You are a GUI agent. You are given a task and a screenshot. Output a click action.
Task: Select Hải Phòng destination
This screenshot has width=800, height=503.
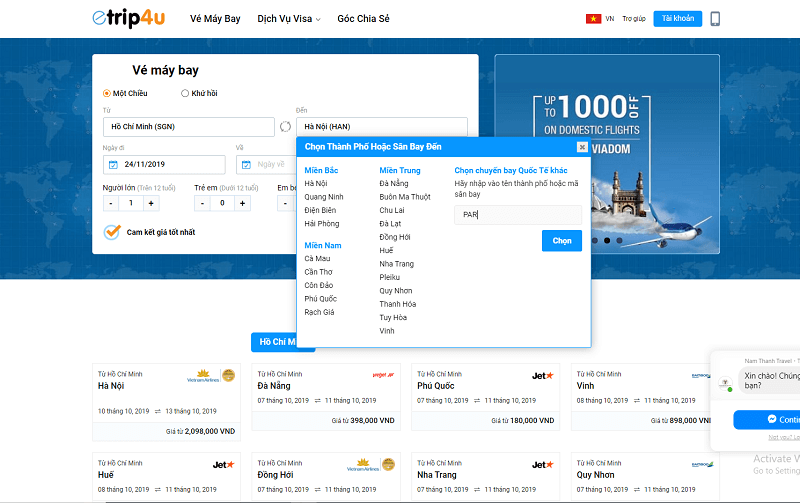click(x=322, y=223)
